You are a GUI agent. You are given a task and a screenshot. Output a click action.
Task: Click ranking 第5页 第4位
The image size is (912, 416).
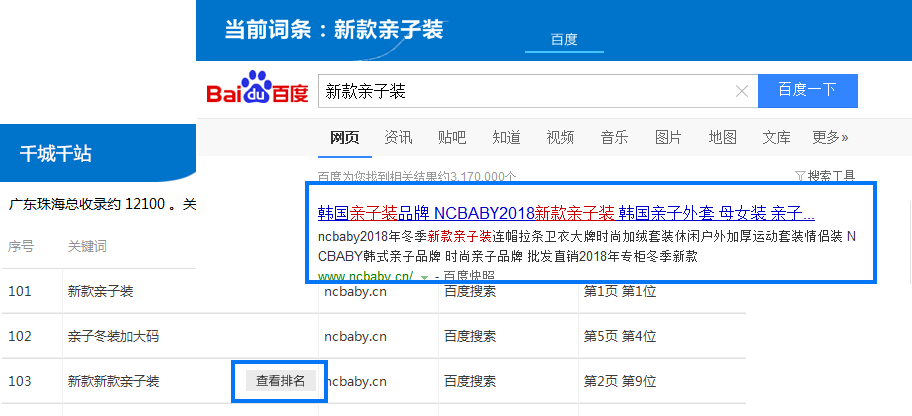(x=619, y=336)
